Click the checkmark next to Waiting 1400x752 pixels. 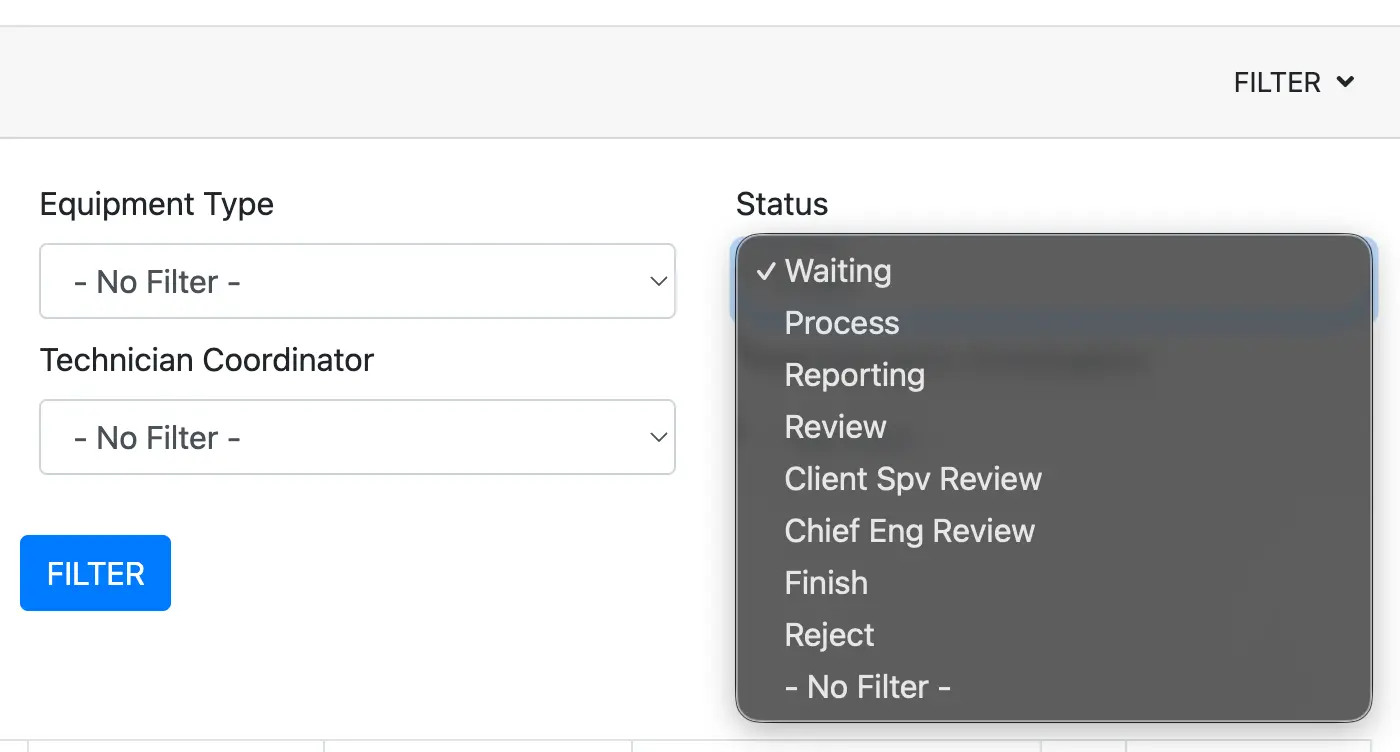point(766,271)
